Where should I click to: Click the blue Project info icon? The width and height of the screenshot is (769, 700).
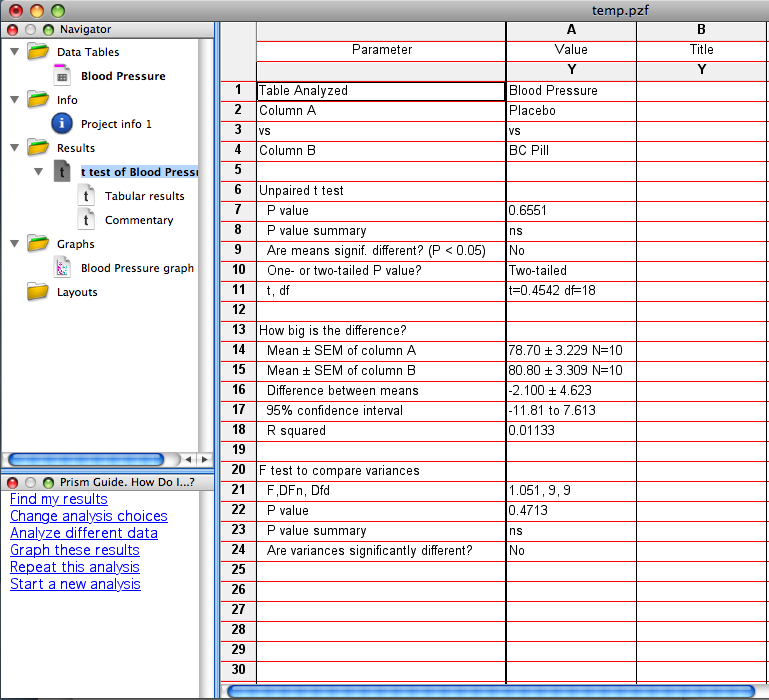point(62,123)
